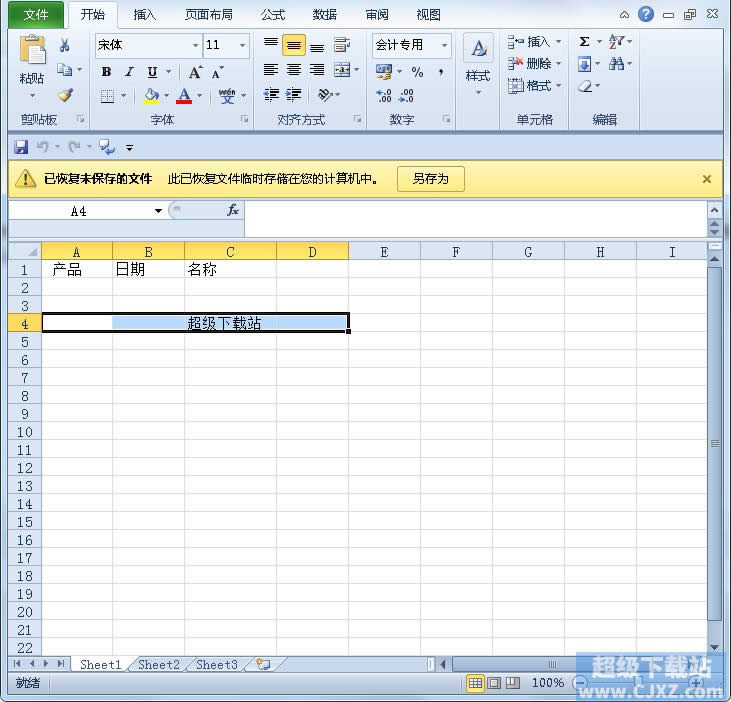
Task: Apply cell borders icon
Action: point(107,96)
